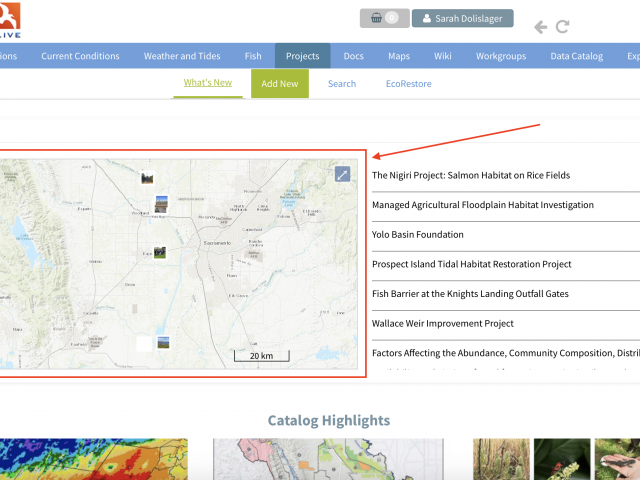Open the Sarah Dolislager user menu
This screenshot has width=640, height=480.
pos(462,18)
